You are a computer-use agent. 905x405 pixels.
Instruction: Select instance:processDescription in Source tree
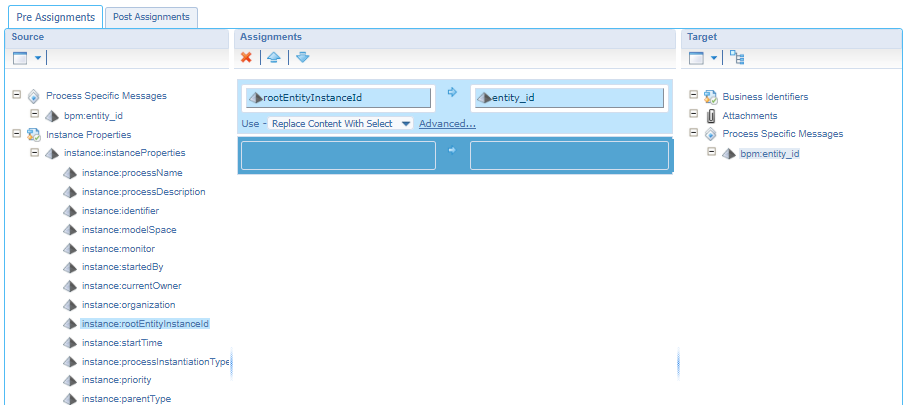point(143,192)
